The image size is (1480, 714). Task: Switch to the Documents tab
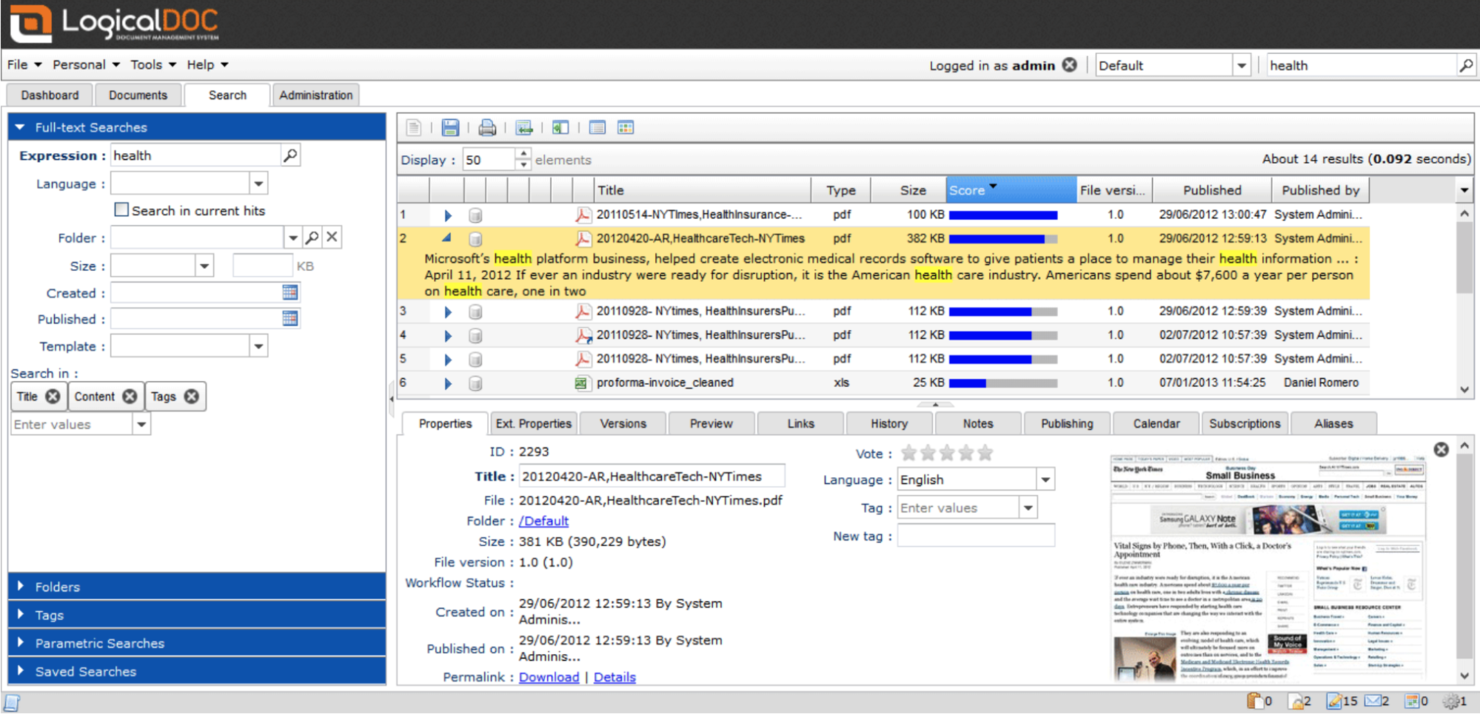(x=138, y=95)
